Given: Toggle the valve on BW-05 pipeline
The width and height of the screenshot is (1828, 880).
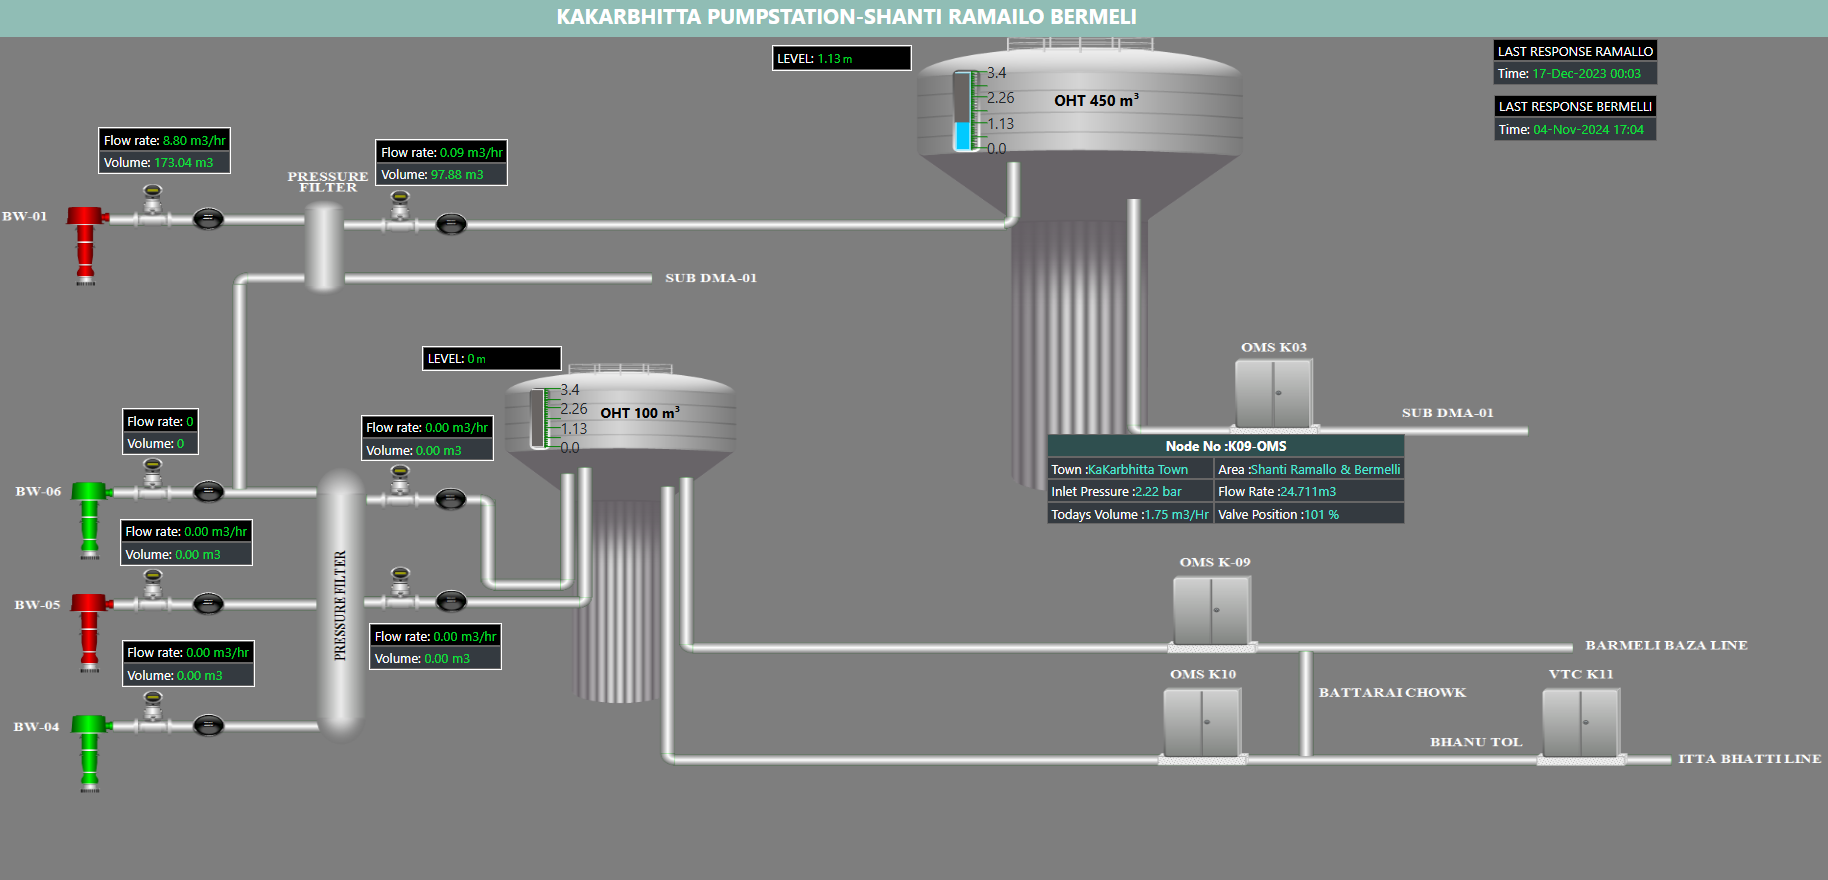Looking at the screenshot, I should (208, 603).
